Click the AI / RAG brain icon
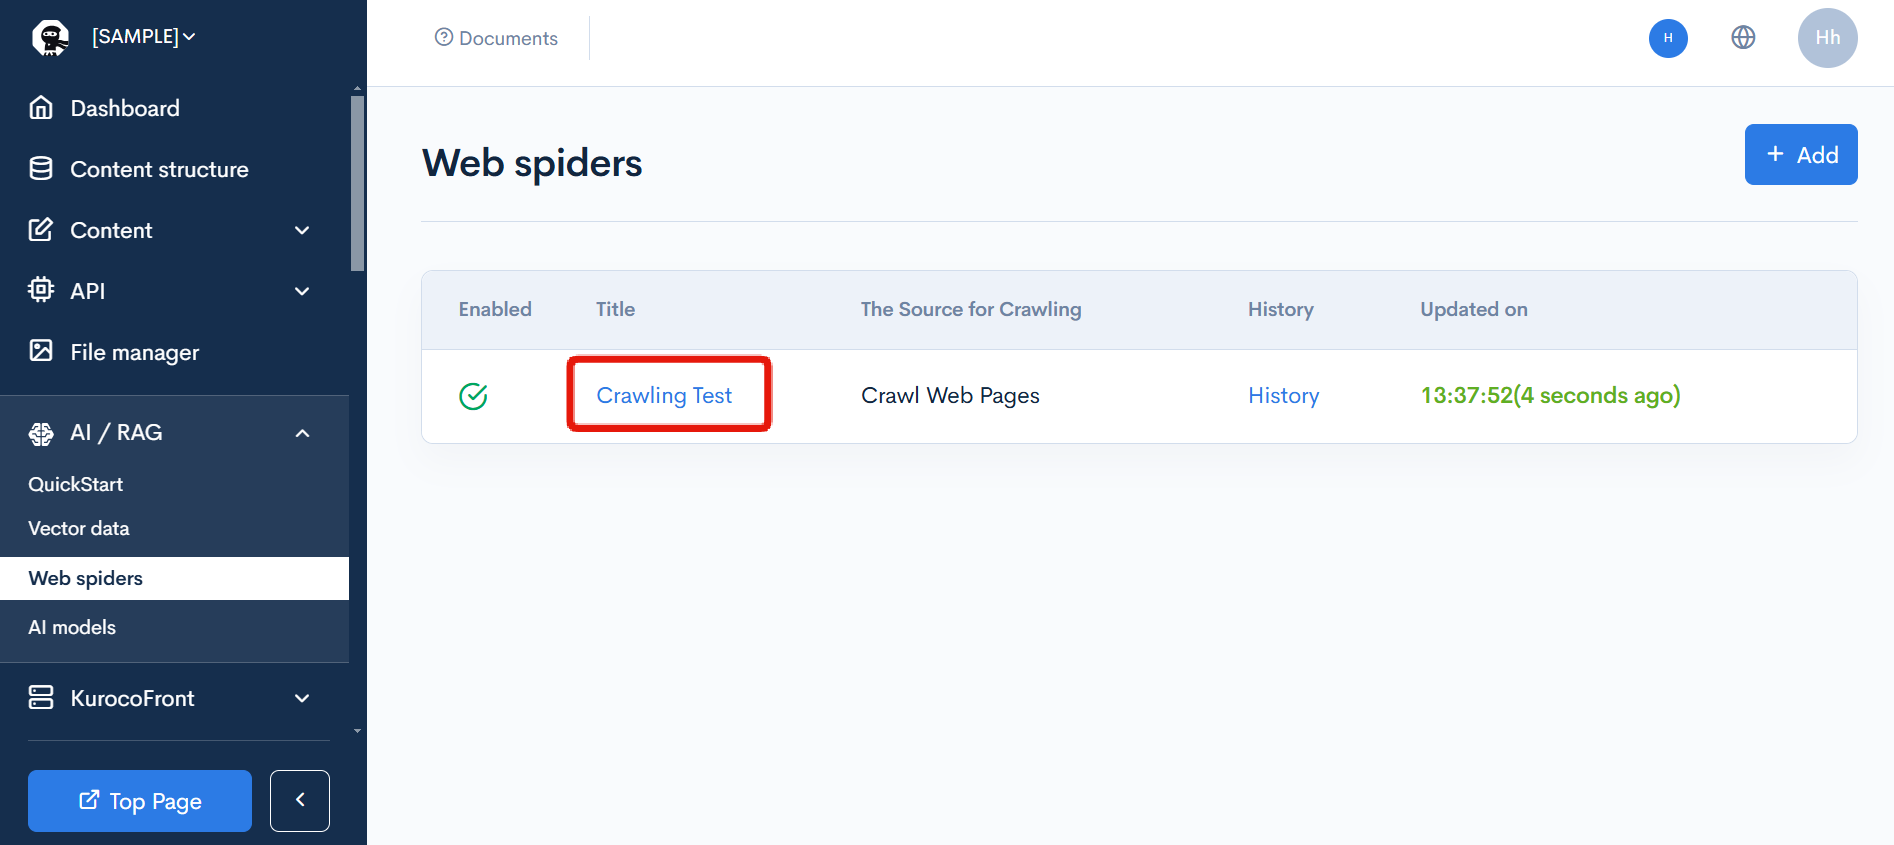Viewport: 1894px width, 845px height. (x=41, y=433)
